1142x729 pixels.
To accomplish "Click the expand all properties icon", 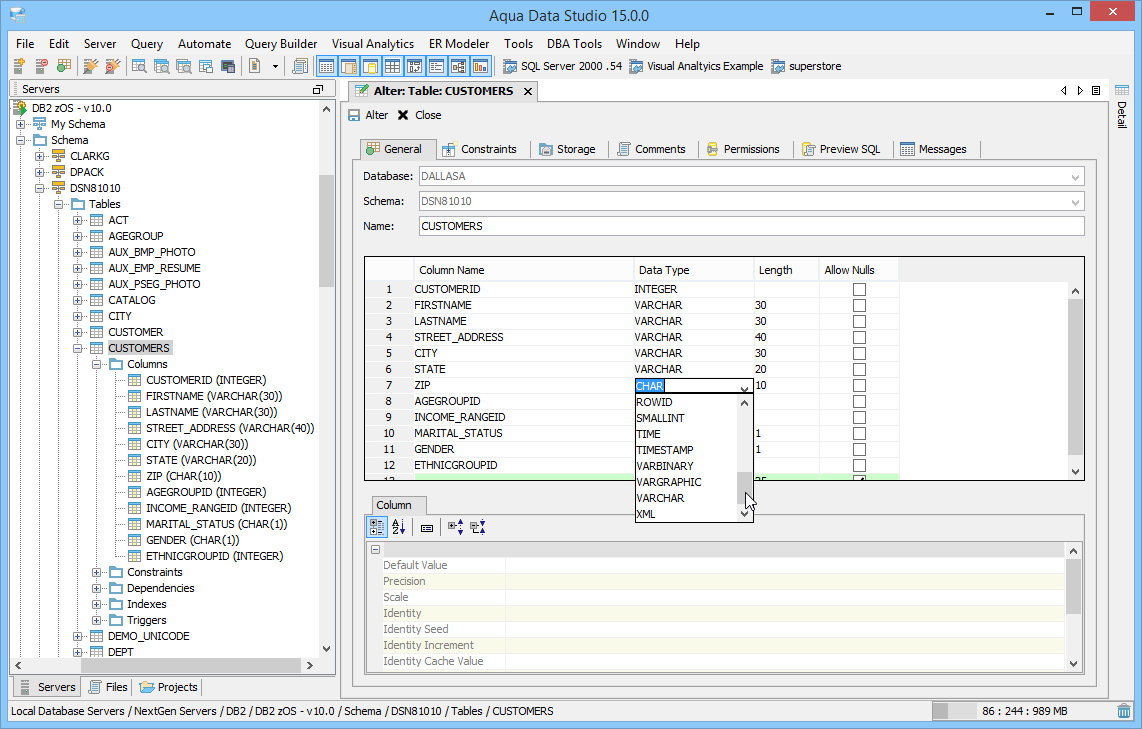I will (455, 527).
